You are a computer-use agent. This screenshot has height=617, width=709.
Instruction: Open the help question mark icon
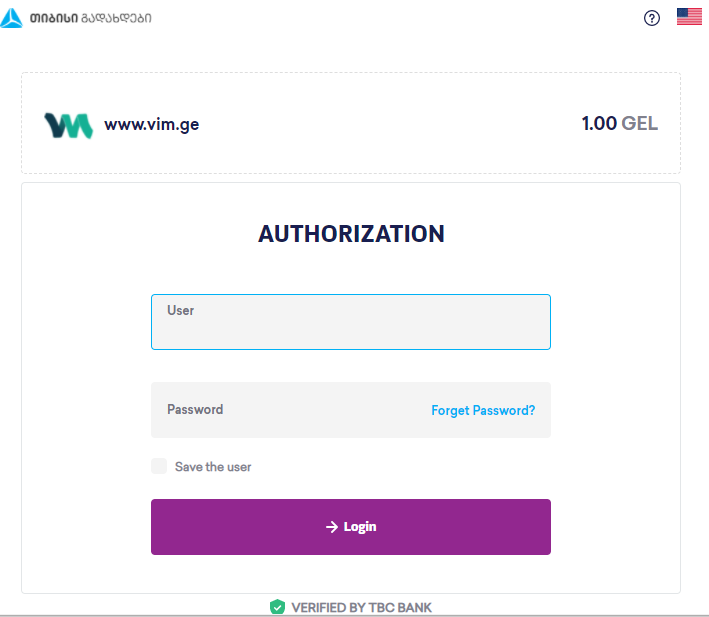[652, 18]
